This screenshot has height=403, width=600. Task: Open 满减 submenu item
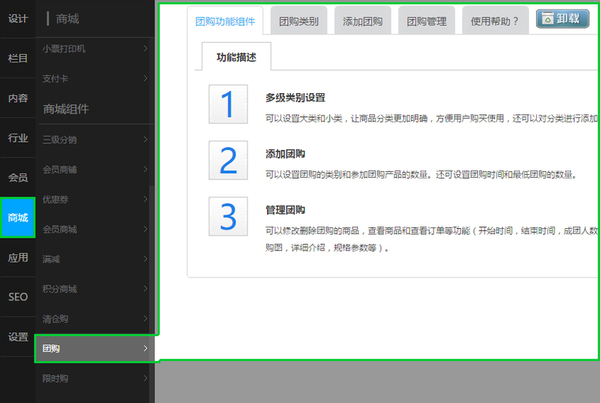[x=95, y=259]
